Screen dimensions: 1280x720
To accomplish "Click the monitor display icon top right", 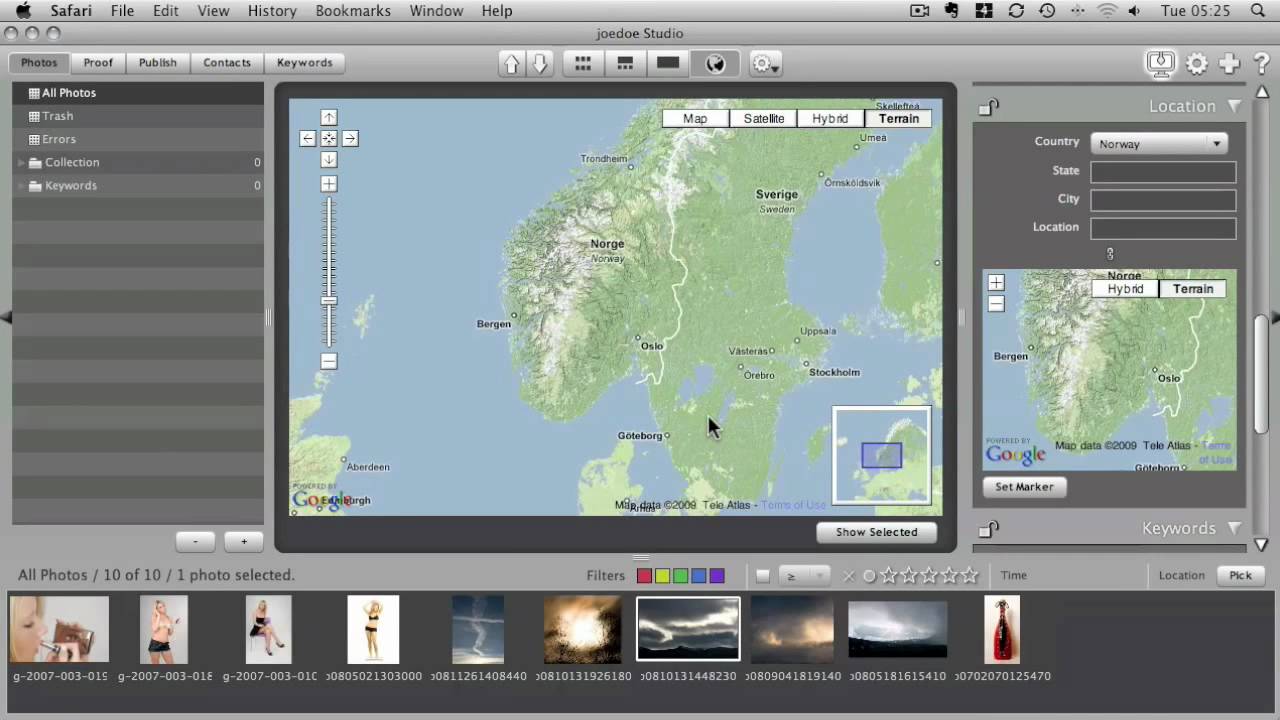I will pos(1161,63).
